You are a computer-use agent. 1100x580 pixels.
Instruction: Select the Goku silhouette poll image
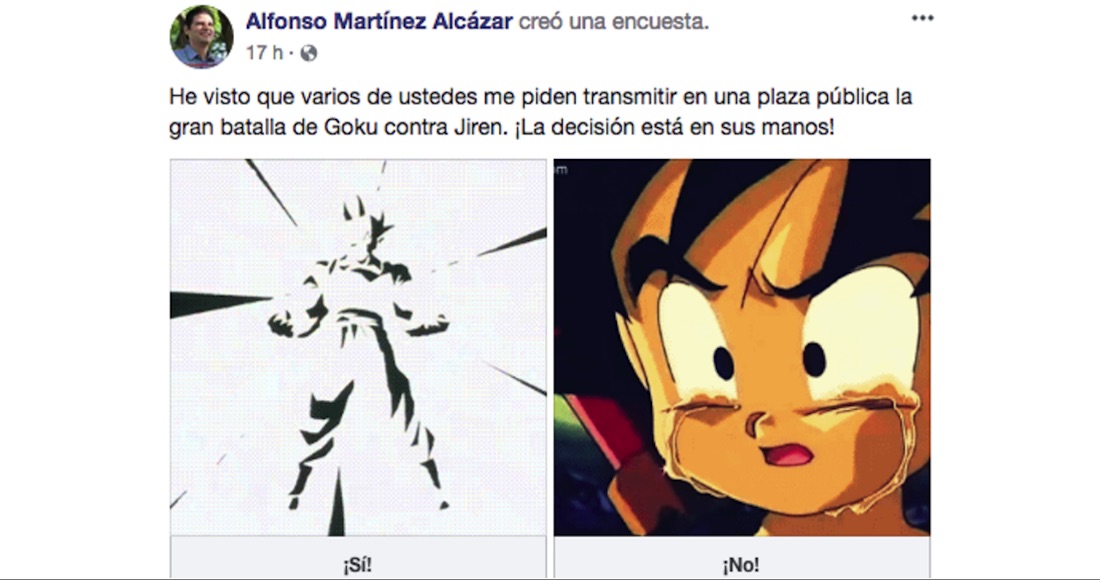358,347
